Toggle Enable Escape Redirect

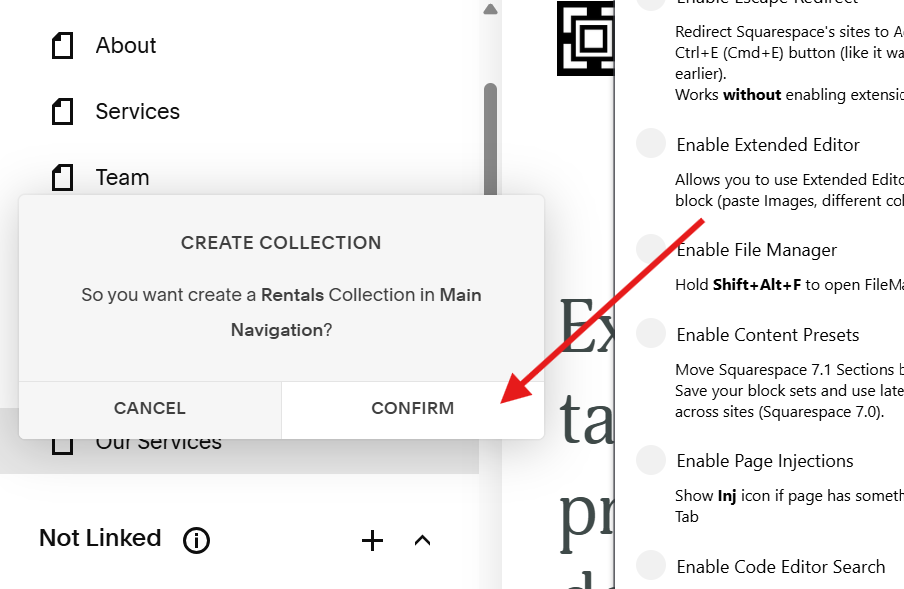[x=651, y=3]
